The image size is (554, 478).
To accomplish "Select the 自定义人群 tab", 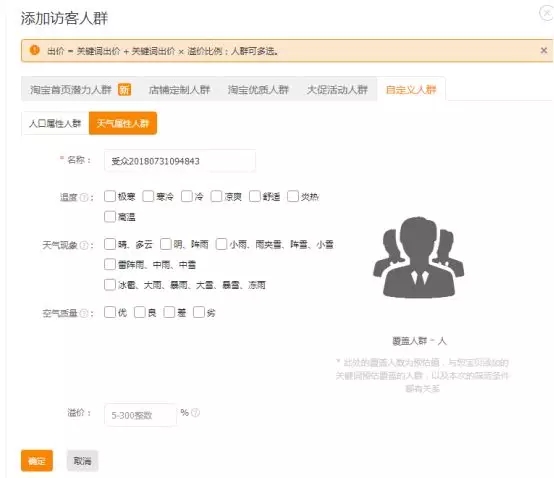I will tap(411, 90).
